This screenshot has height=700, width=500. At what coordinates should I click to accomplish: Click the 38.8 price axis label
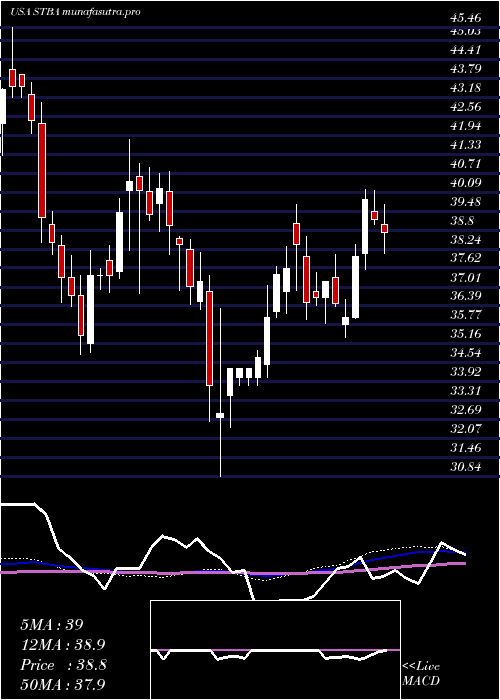pyautogui.click(x=462, y=221)
